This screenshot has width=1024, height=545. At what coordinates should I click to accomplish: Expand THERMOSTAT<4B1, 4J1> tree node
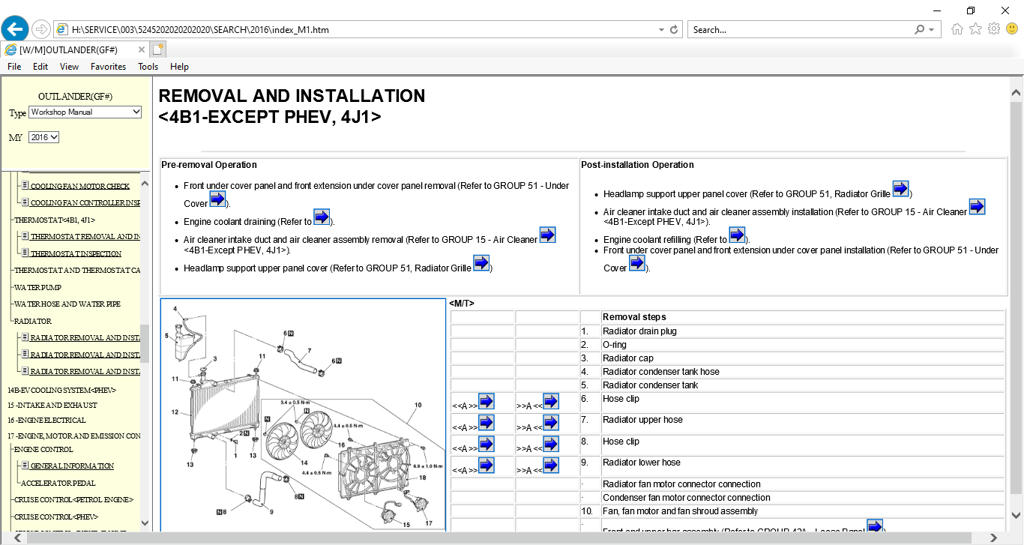pos(55,220)
